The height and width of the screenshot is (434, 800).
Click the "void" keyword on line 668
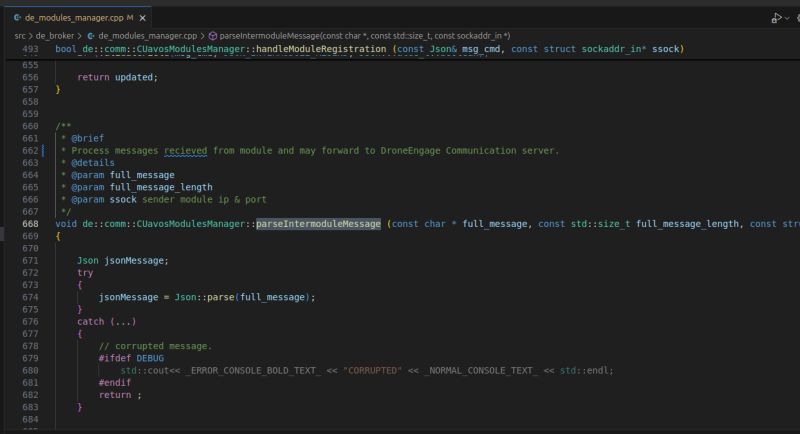66,224
